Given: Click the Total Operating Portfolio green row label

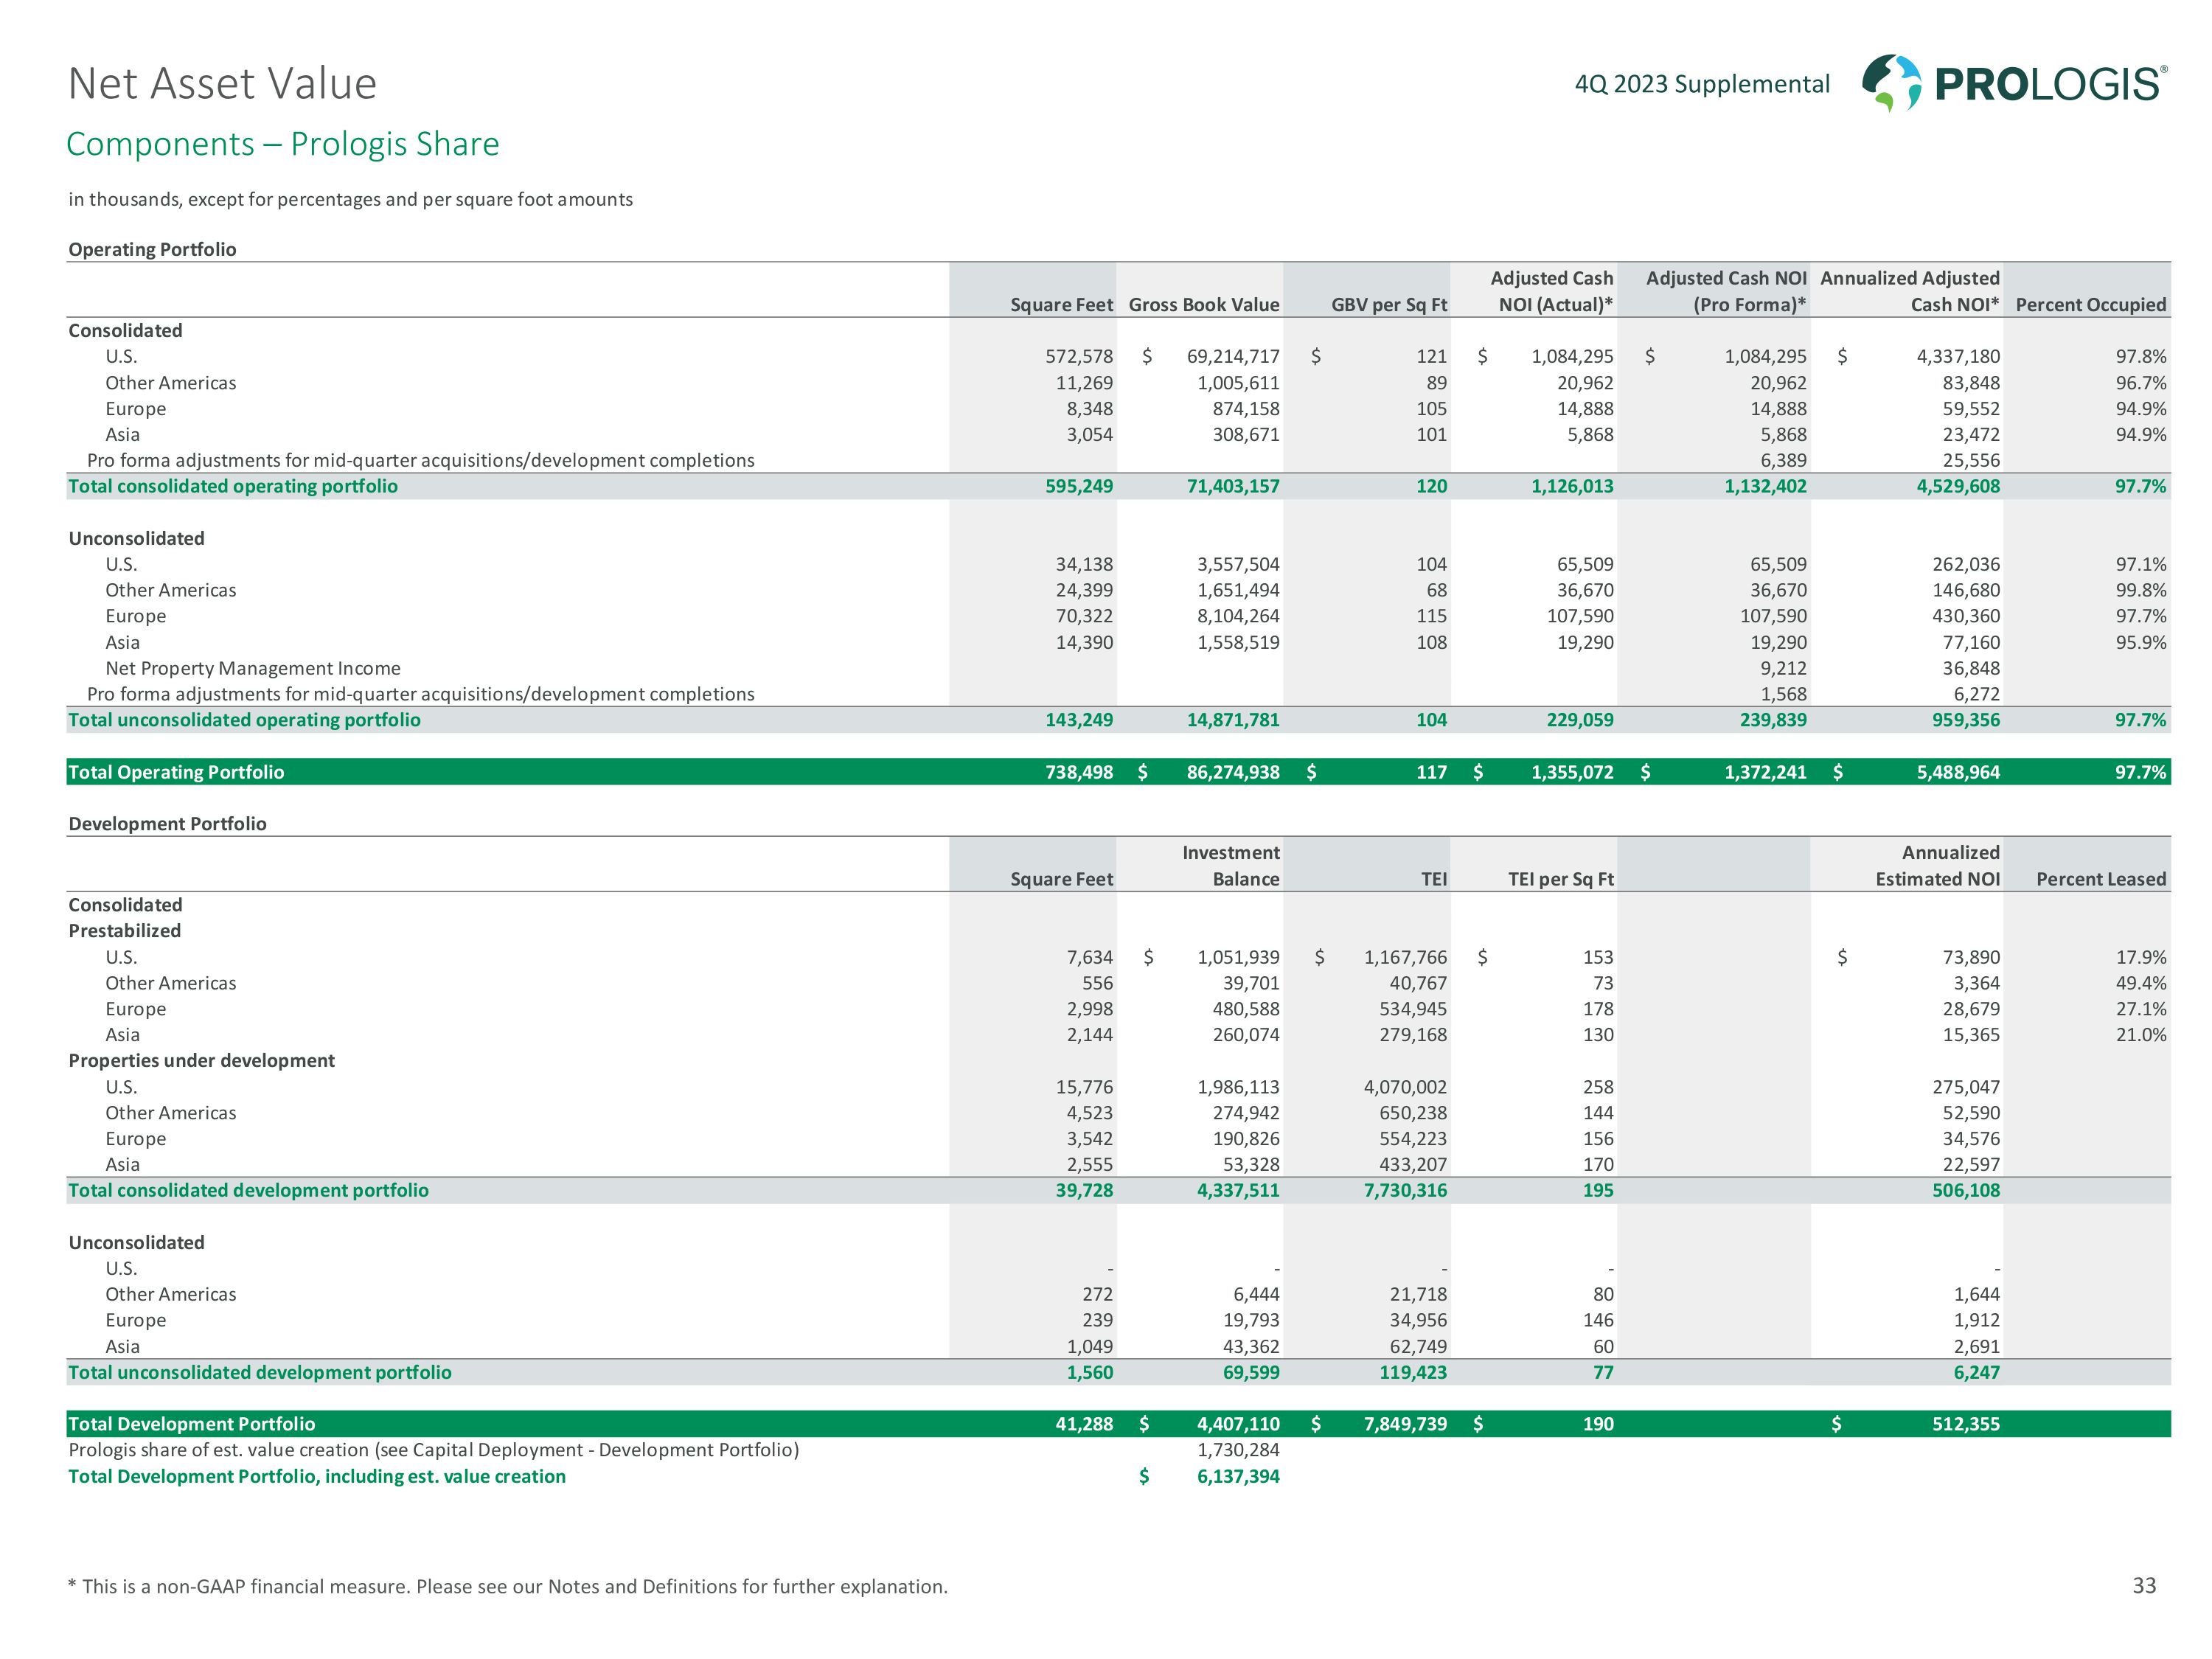Looking at the screenshot, I should click(x=176, y=772).
